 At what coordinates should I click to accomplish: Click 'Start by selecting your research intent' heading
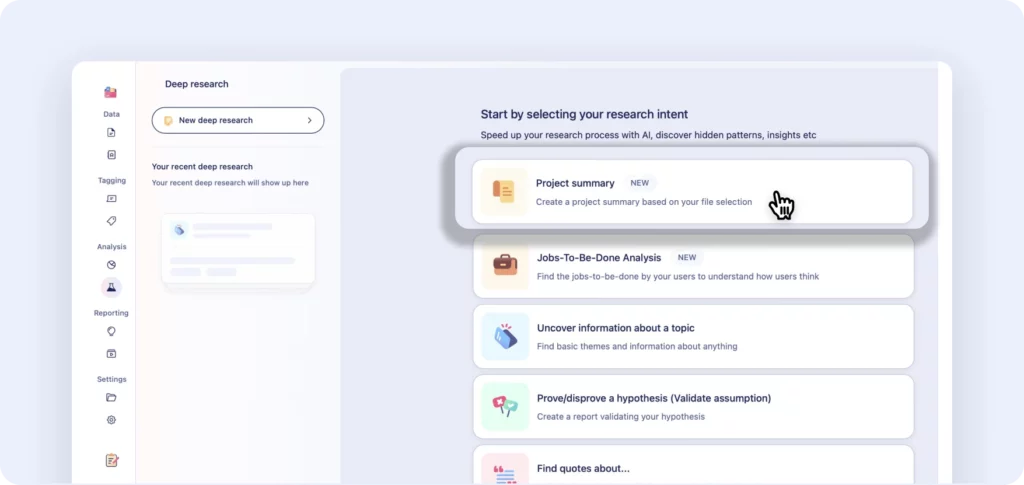click(x=584, y=114)
